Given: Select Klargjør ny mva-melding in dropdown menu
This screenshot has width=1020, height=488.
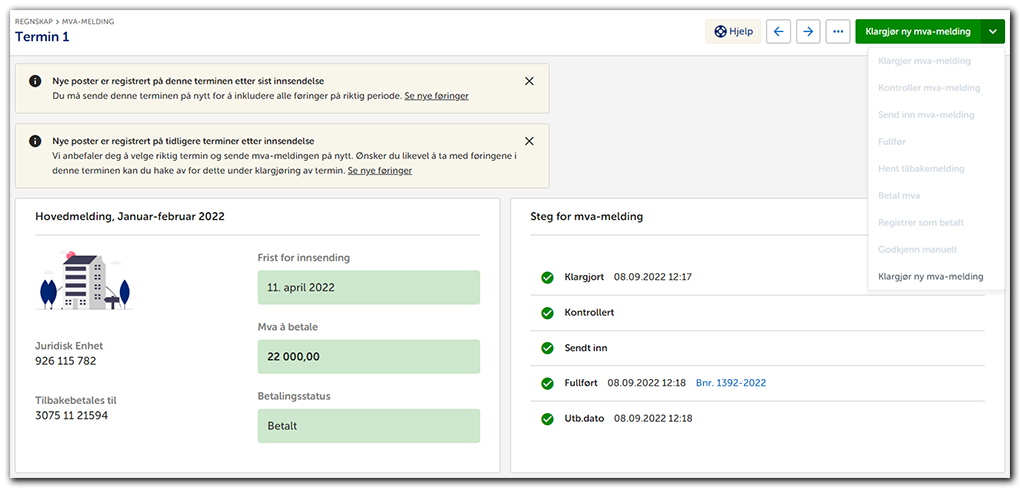Looking at the screenshot, I should point(930,276).
